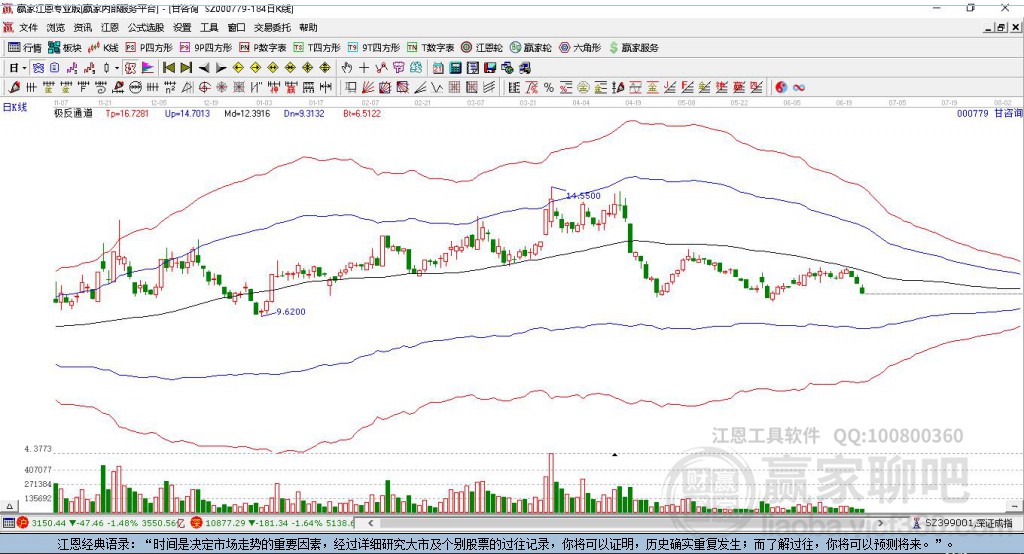Open the 9P四方形 tool
The height and width of the screenshot is (554, 1024).
pos(206,48)
